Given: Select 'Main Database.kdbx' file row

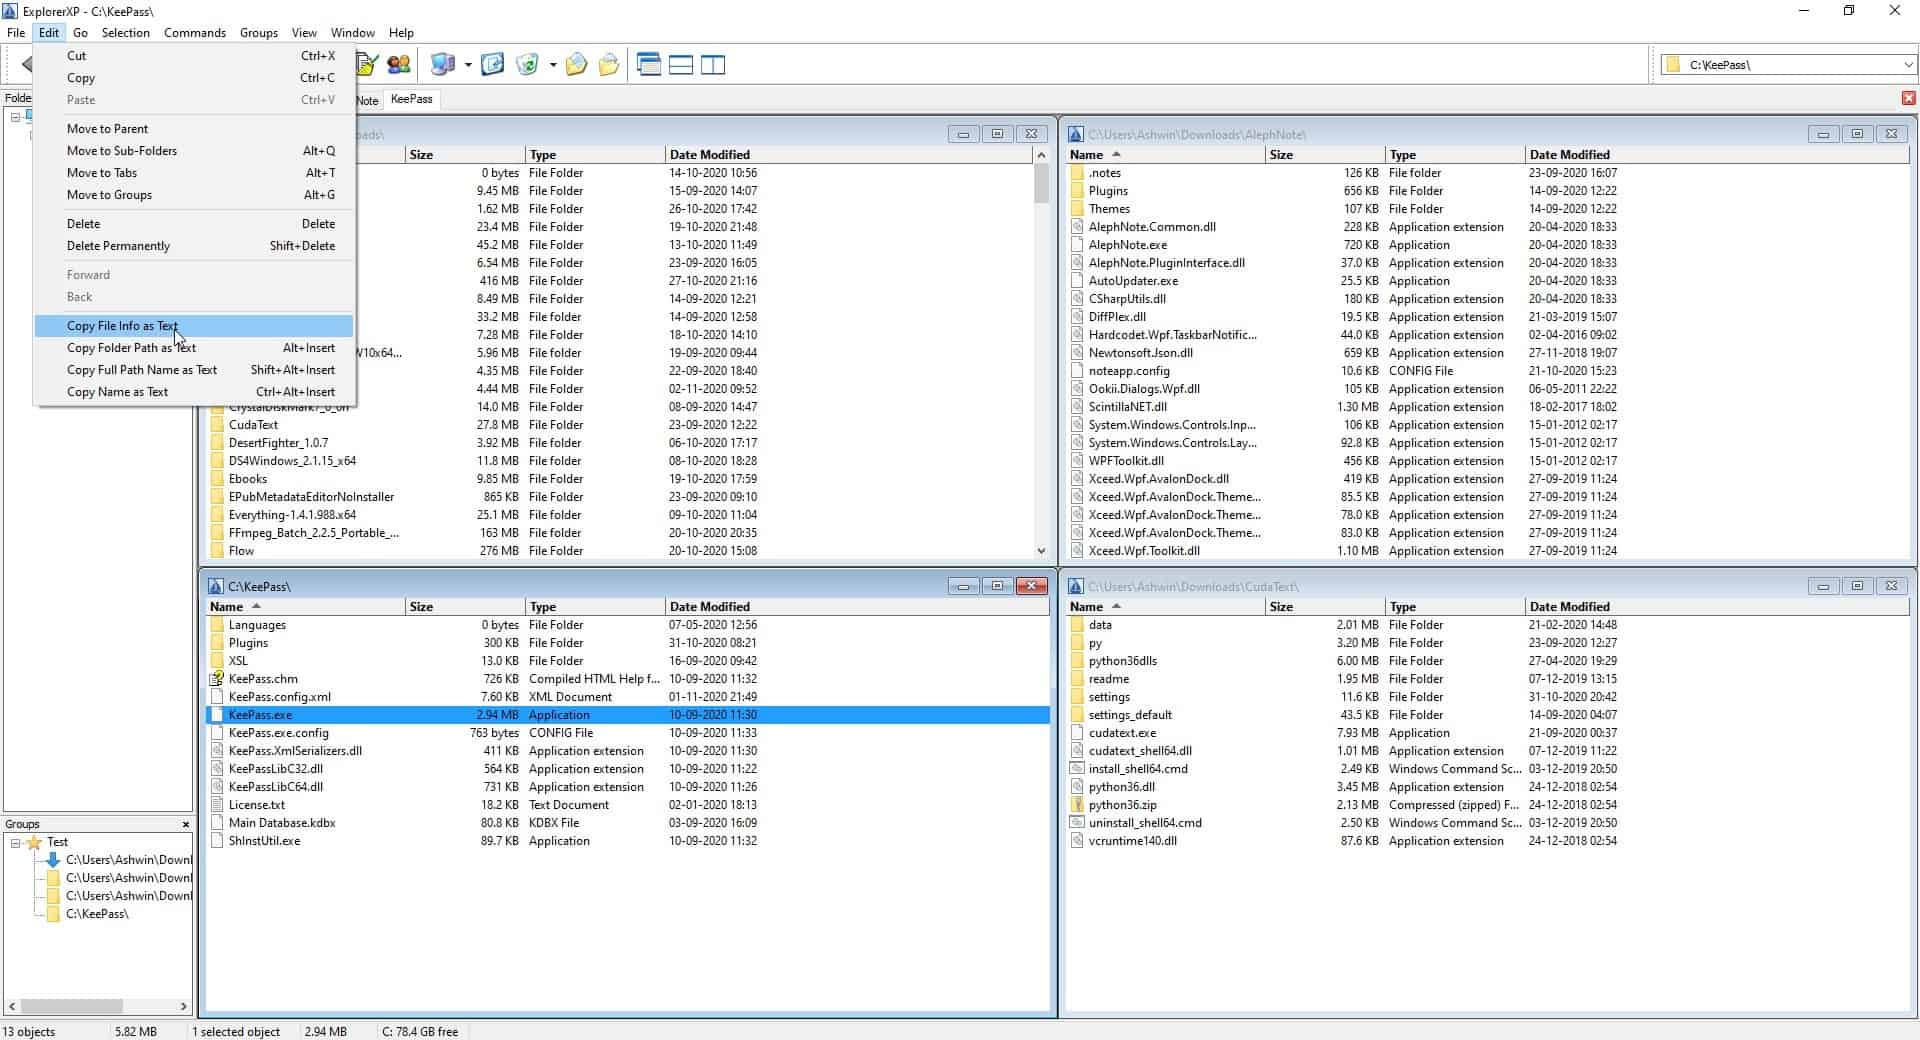Looking at the screenshot, I should [628, 823].
